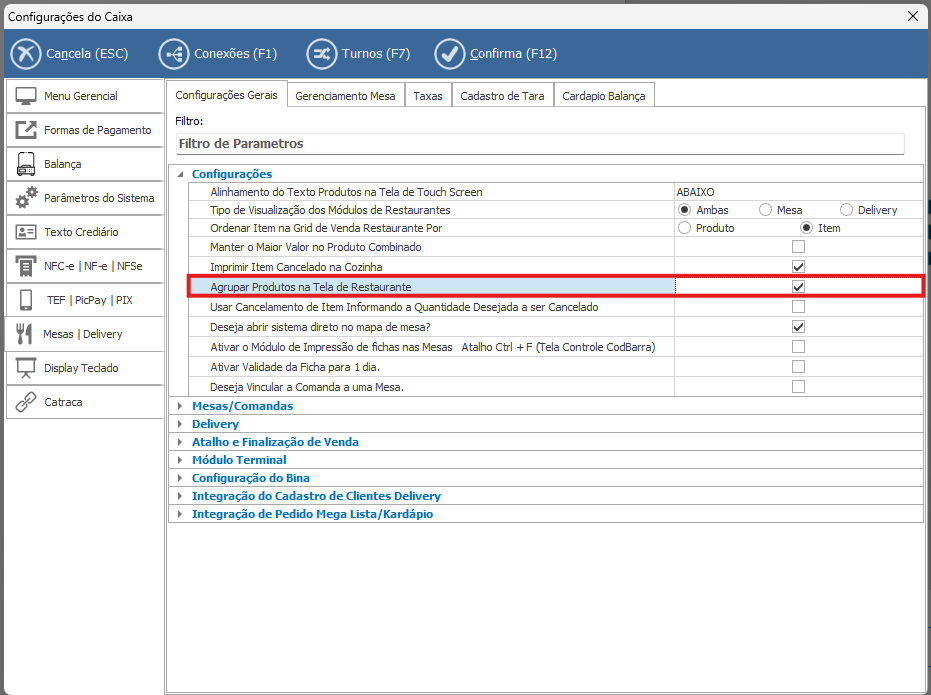Click the Filtro de Parametros field
The height and width of the screenshot is (695, 931).
point(538,144)
